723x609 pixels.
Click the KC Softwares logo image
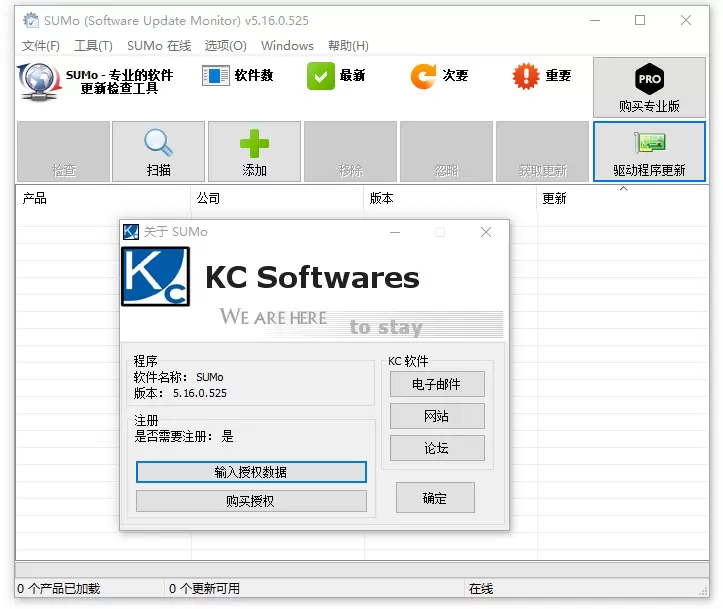click(x=155, y=276)
